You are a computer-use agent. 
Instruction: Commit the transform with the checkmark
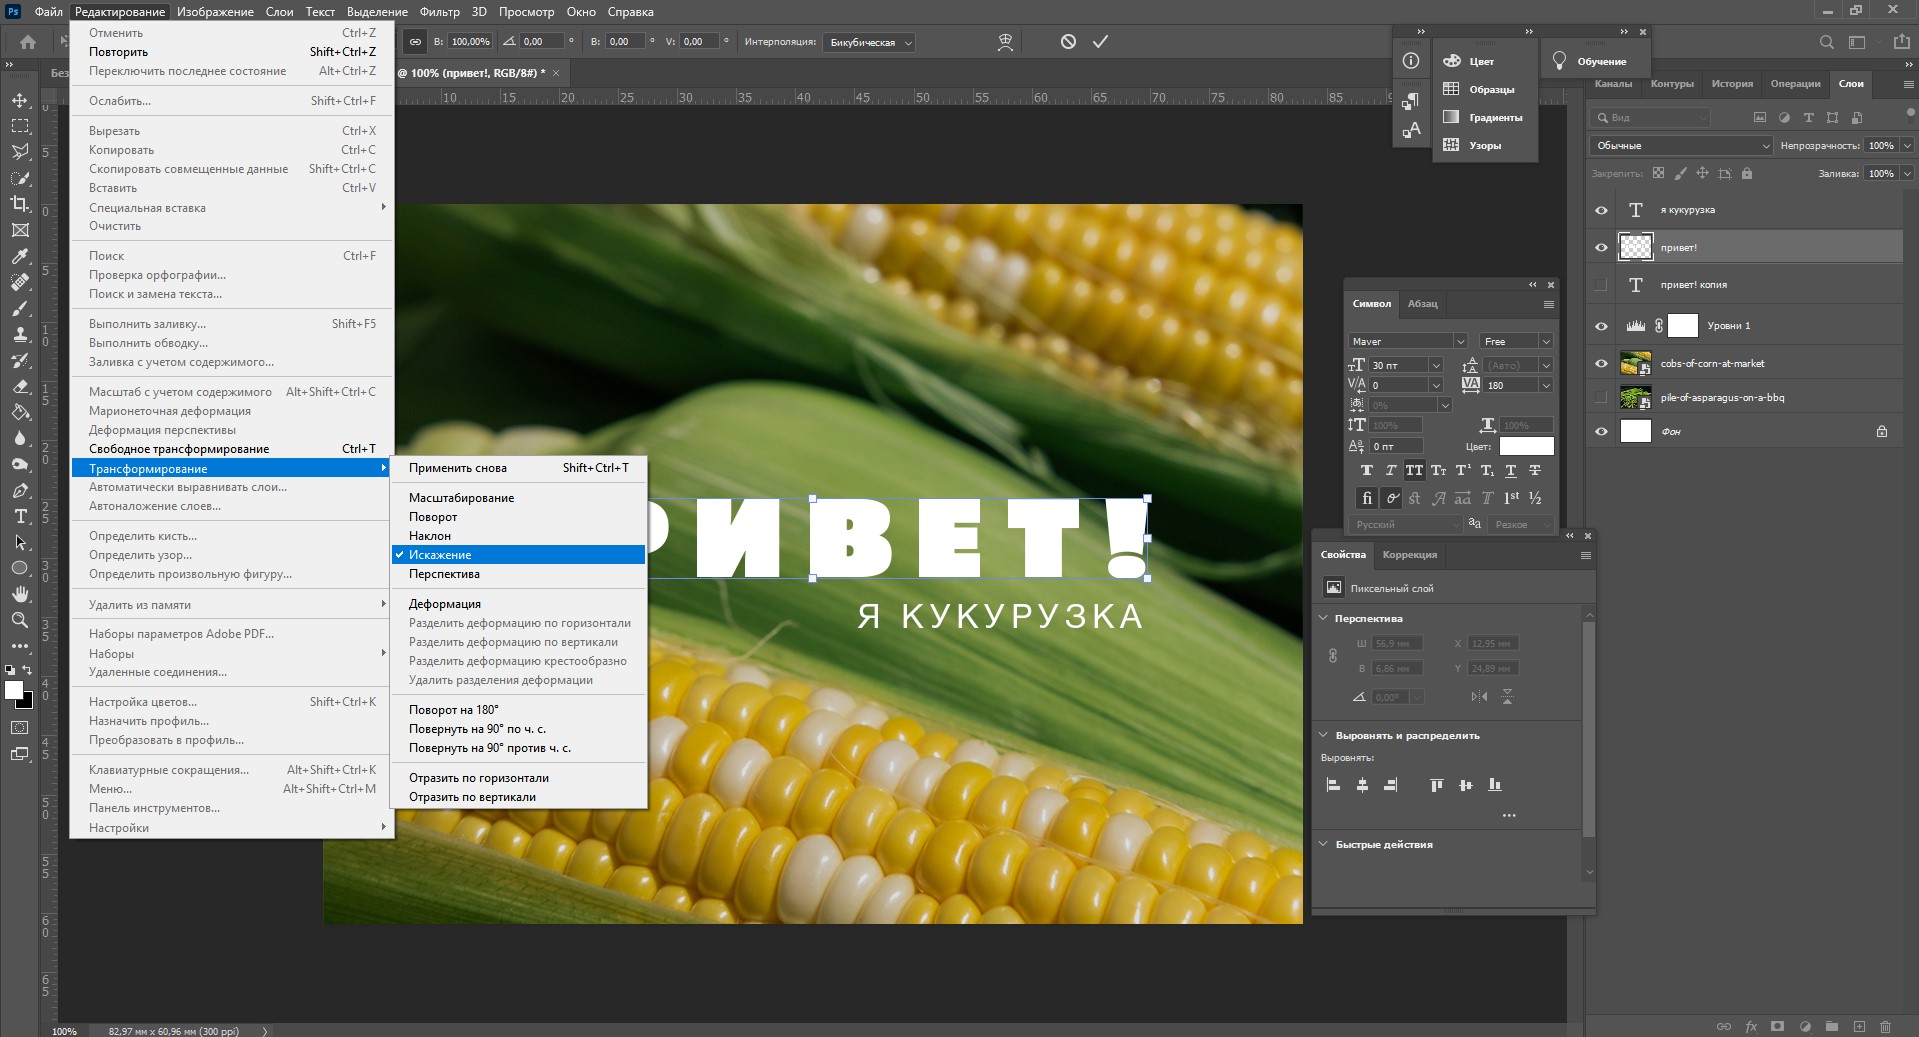tap(1100, 42)
